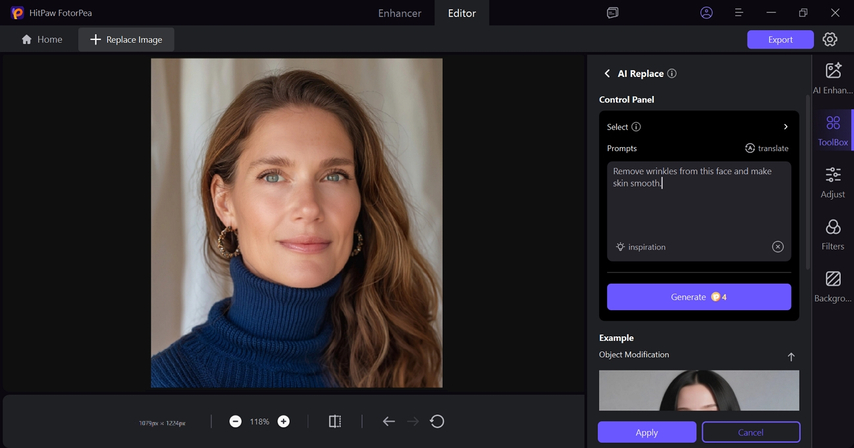Click the Generate button

point(699,297)
